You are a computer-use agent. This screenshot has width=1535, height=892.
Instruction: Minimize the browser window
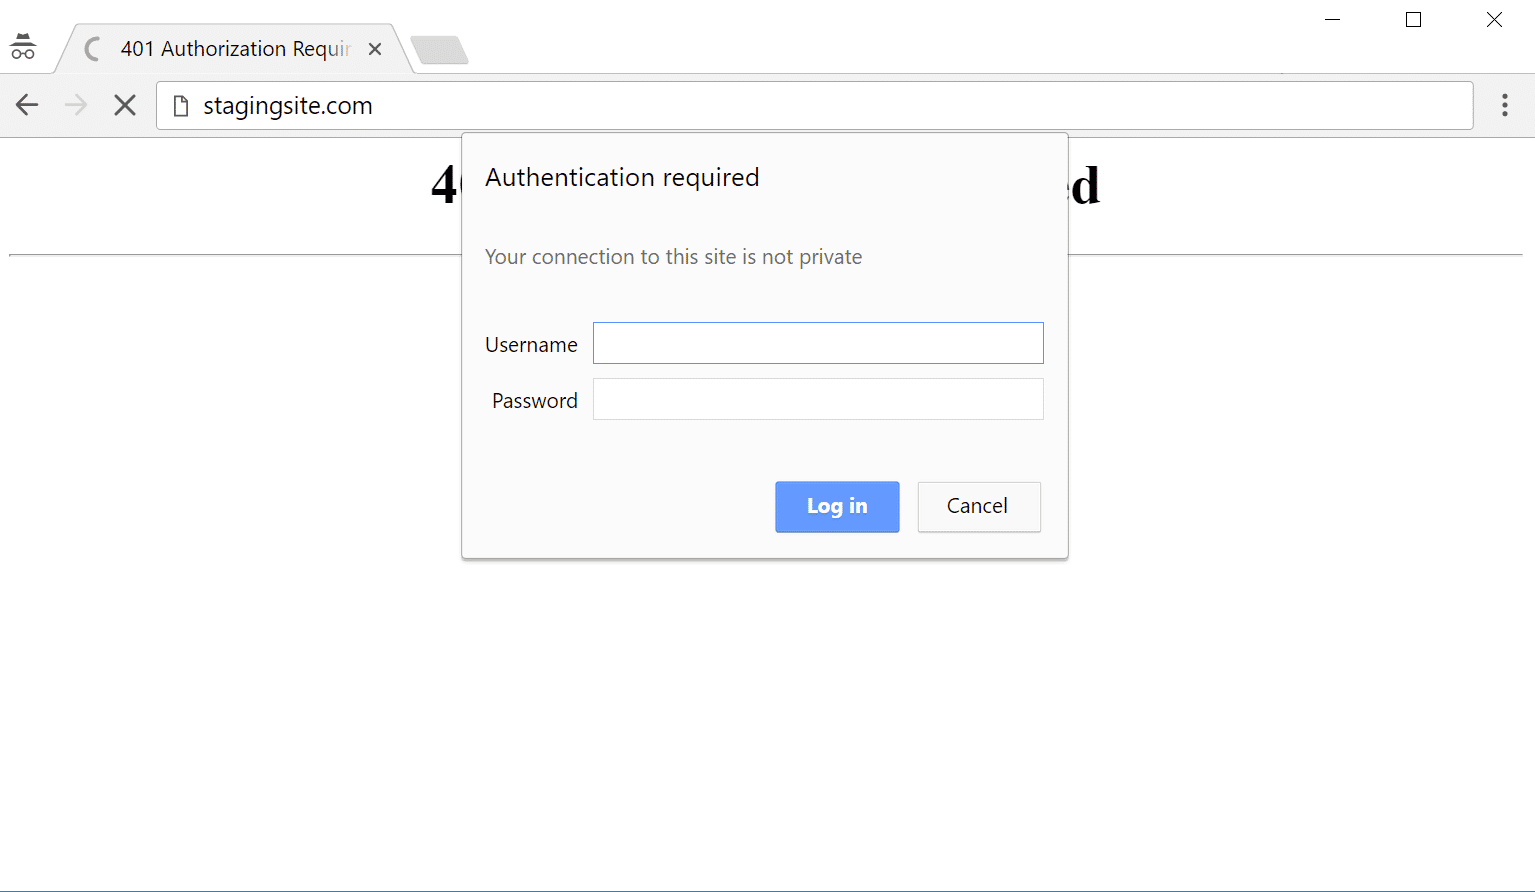pyautogui.click(x=1332, y=19)
